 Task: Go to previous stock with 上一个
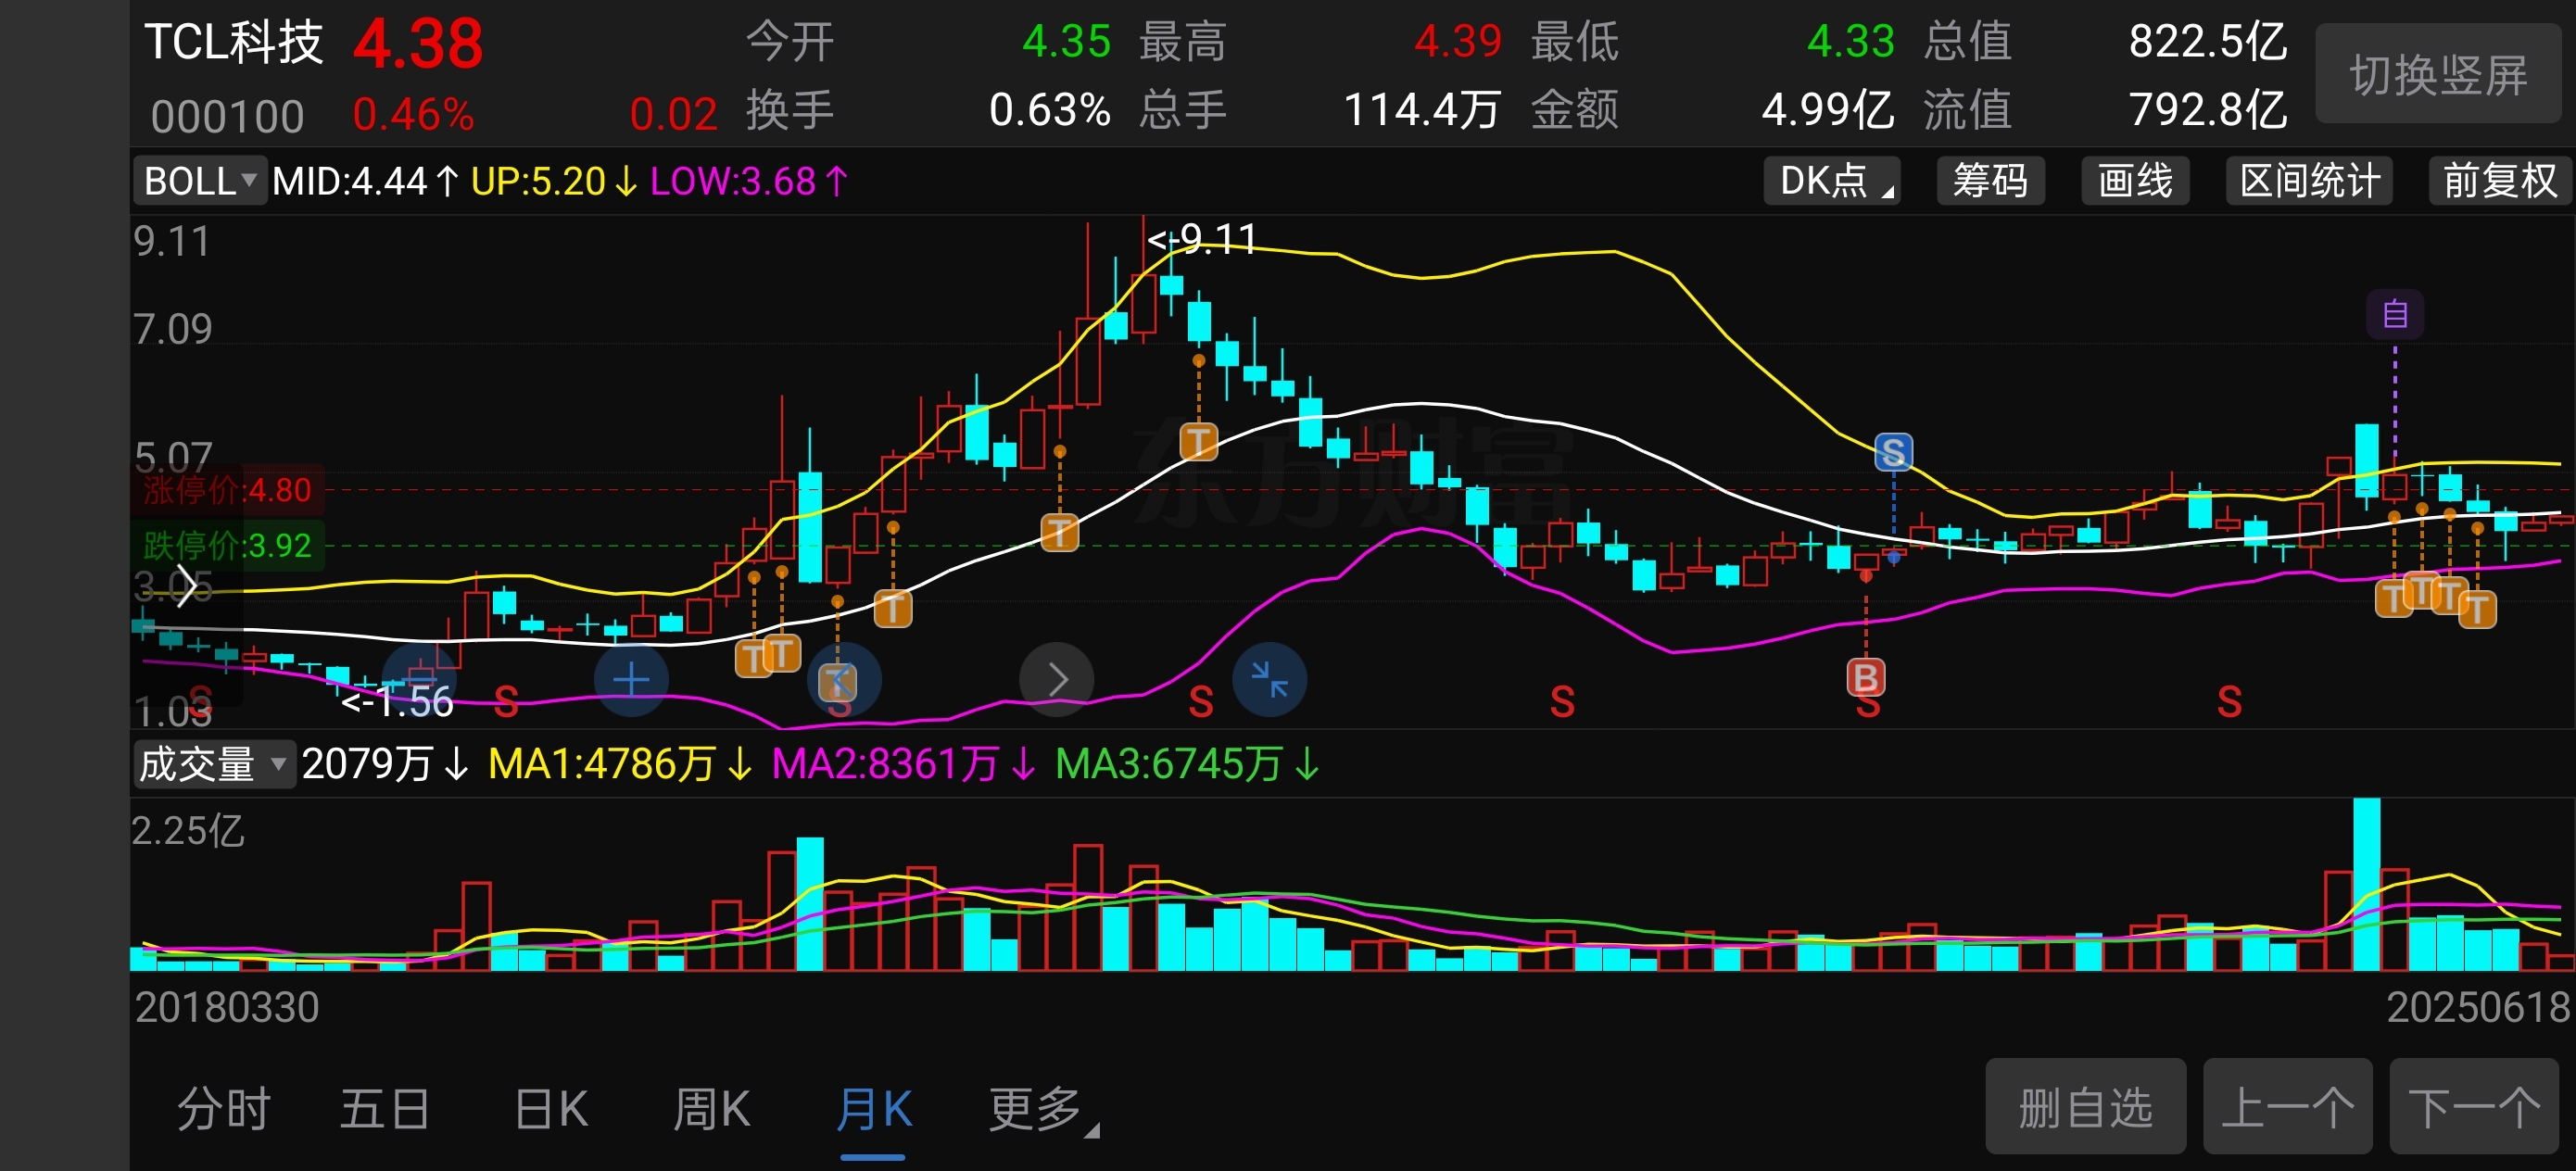(x=2287, y=1107)
